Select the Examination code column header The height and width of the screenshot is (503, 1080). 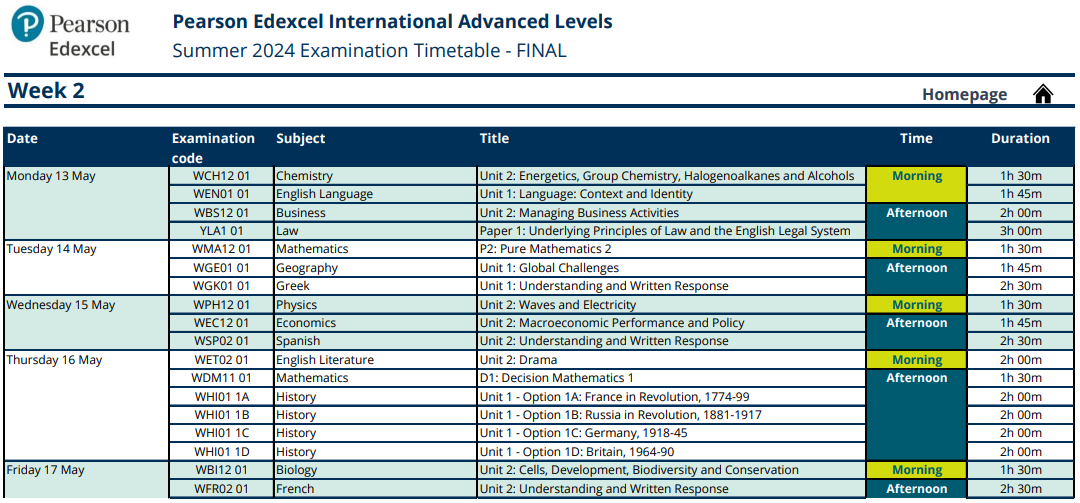(x=213, y=148)
